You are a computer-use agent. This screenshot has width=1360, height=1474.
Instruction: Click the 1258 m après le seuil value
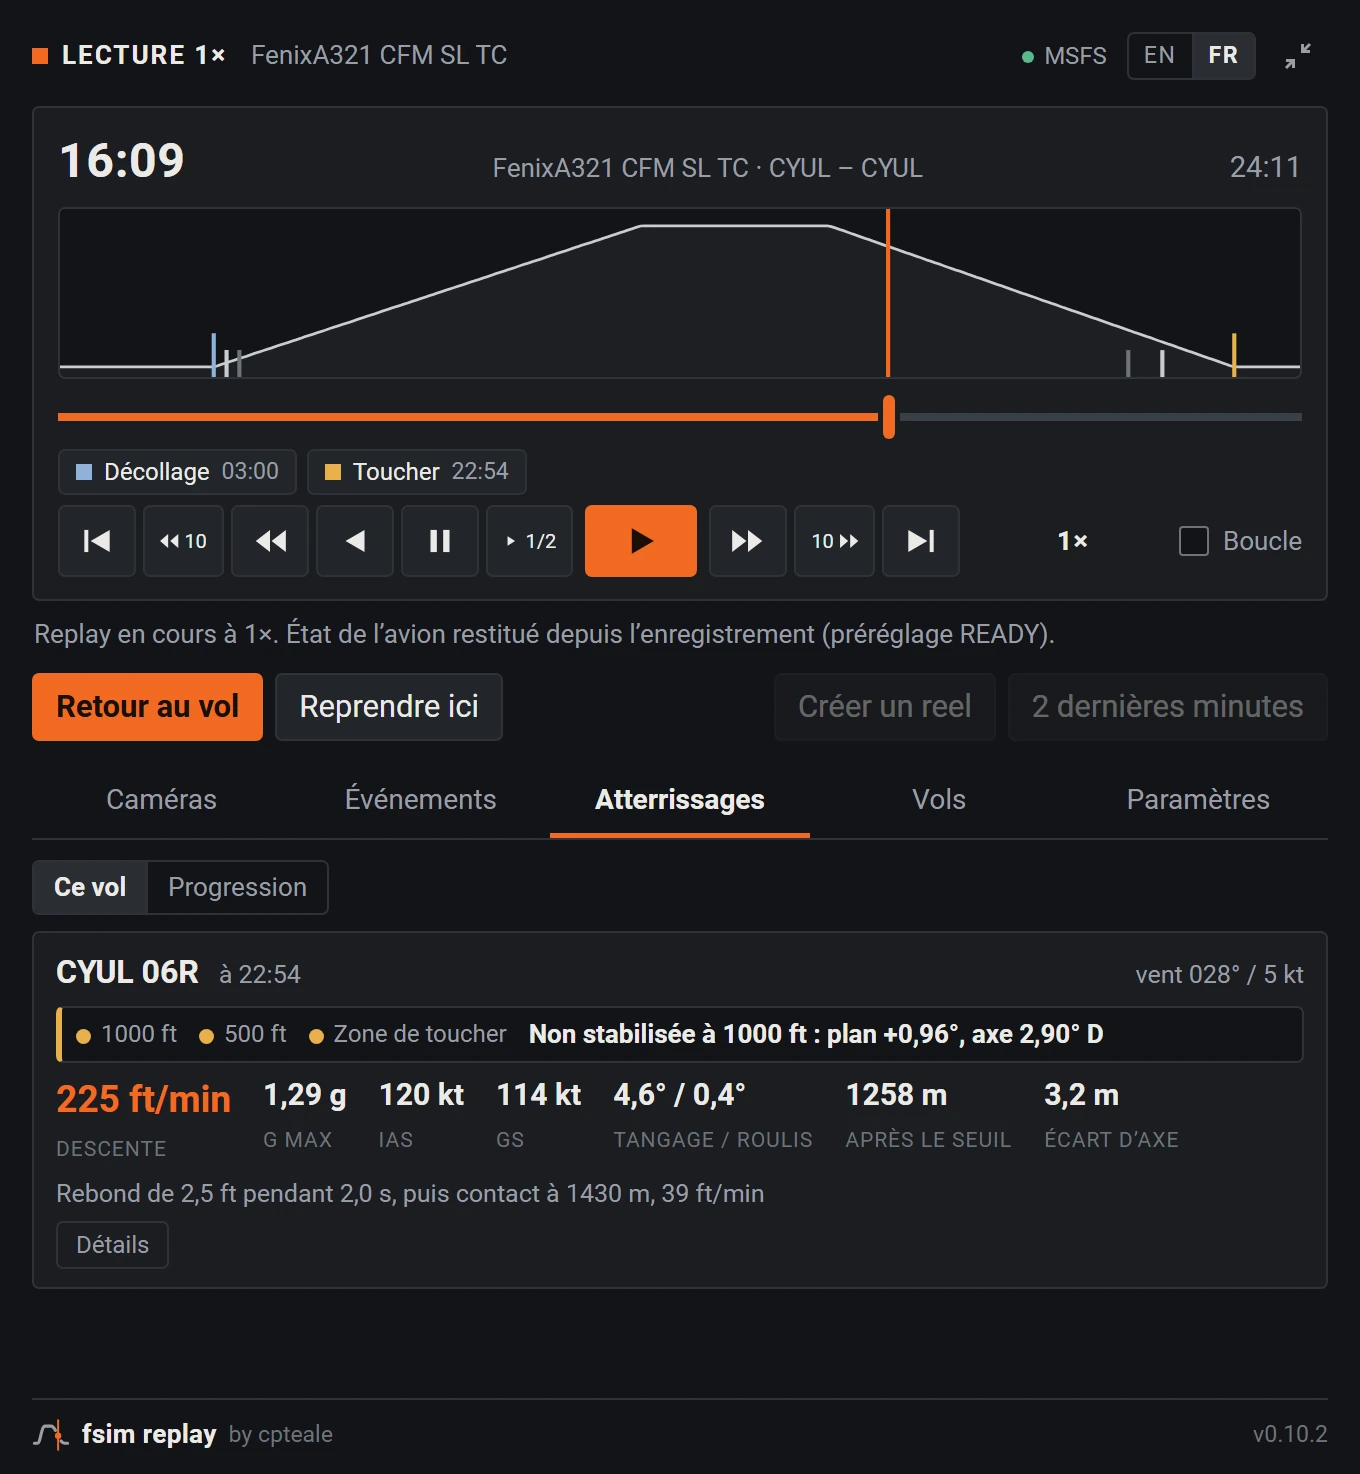[x=896, y=1095]
